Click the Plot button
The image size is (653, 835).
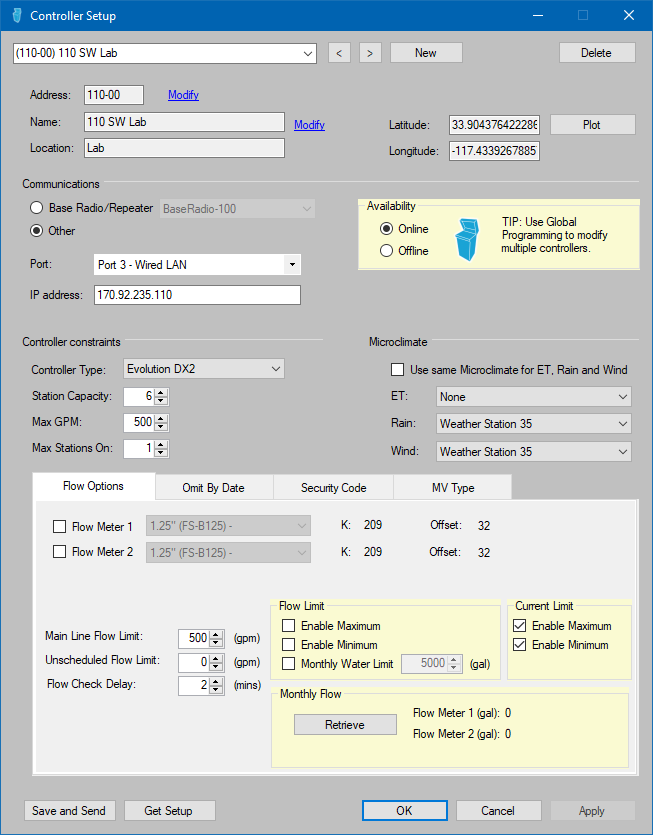point(592,125)
